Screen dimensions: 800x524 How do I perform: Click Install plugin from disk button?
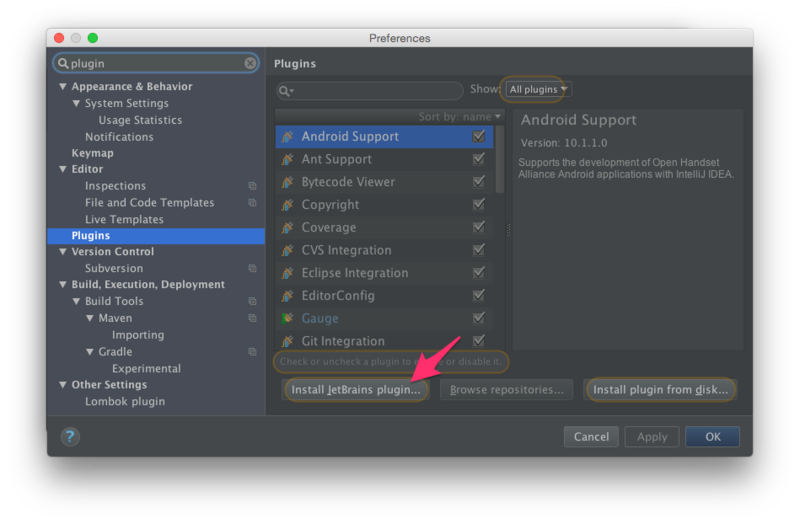pos(660,390)
